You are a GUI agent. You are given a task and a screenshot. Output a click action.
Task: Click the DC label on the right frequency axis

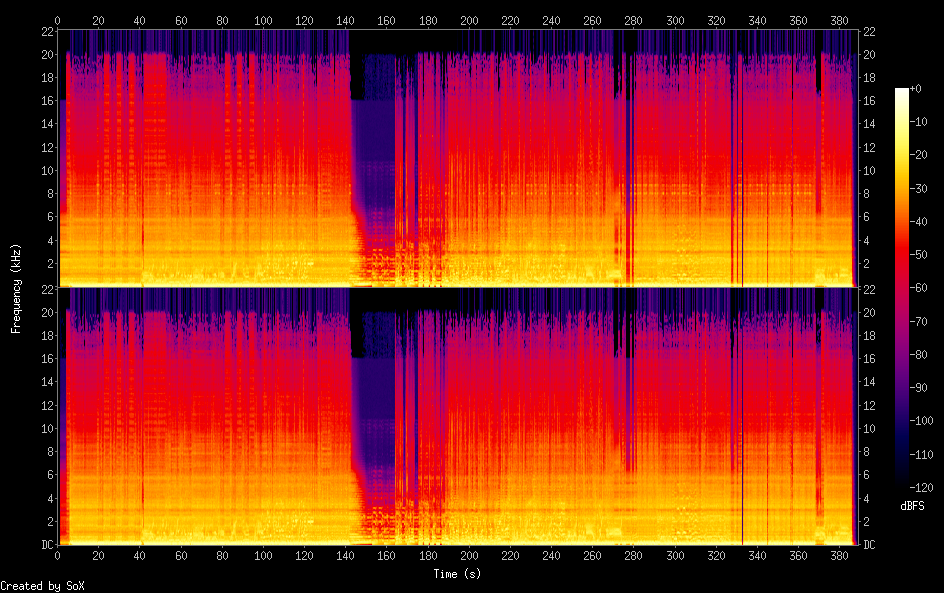[870, 545]
